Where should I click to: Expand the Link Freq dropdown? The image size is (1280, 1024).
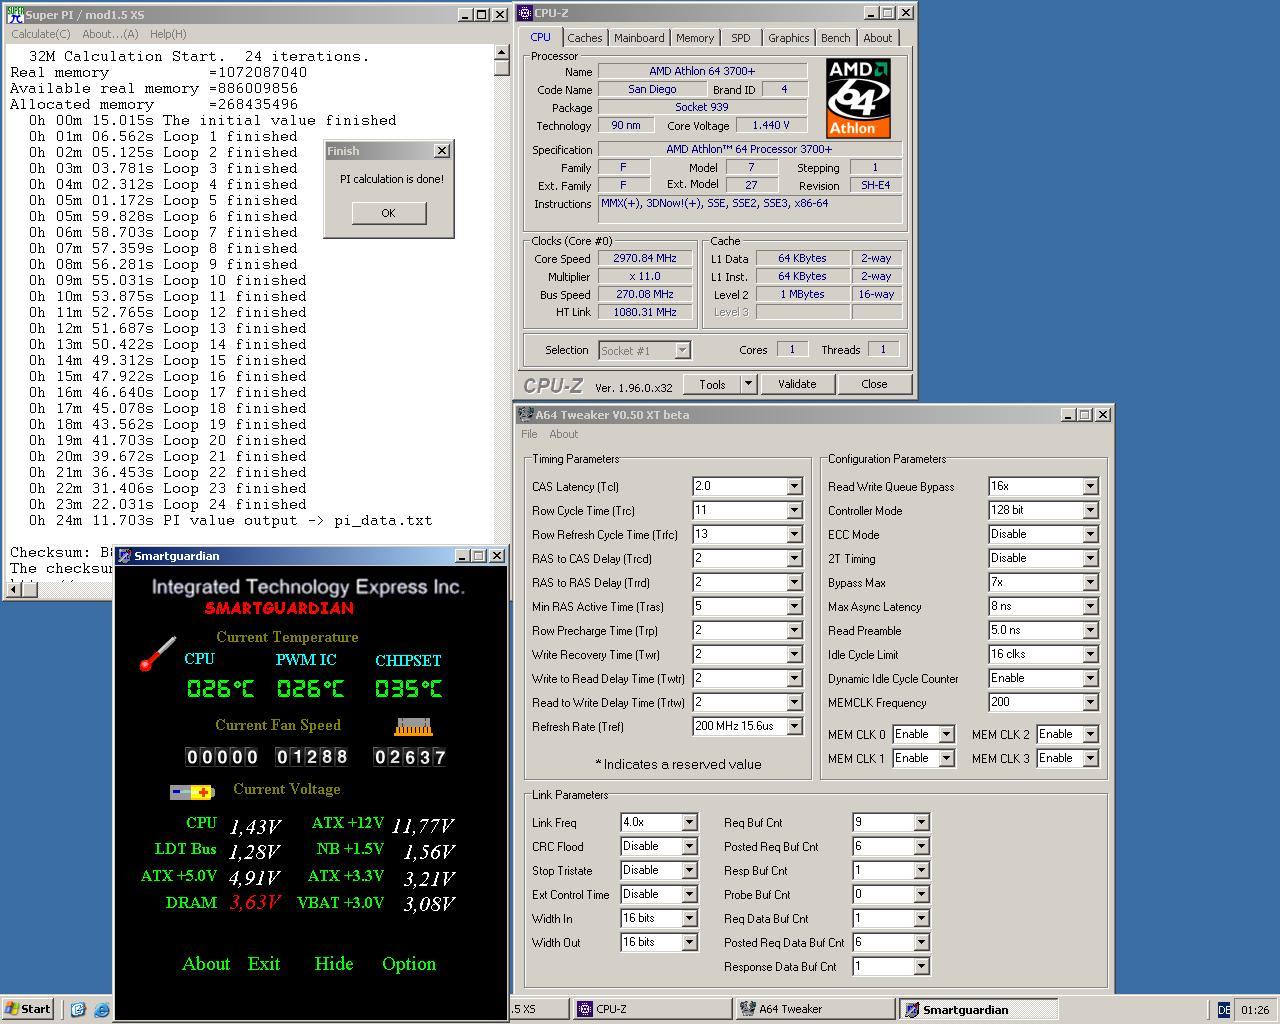689,823
